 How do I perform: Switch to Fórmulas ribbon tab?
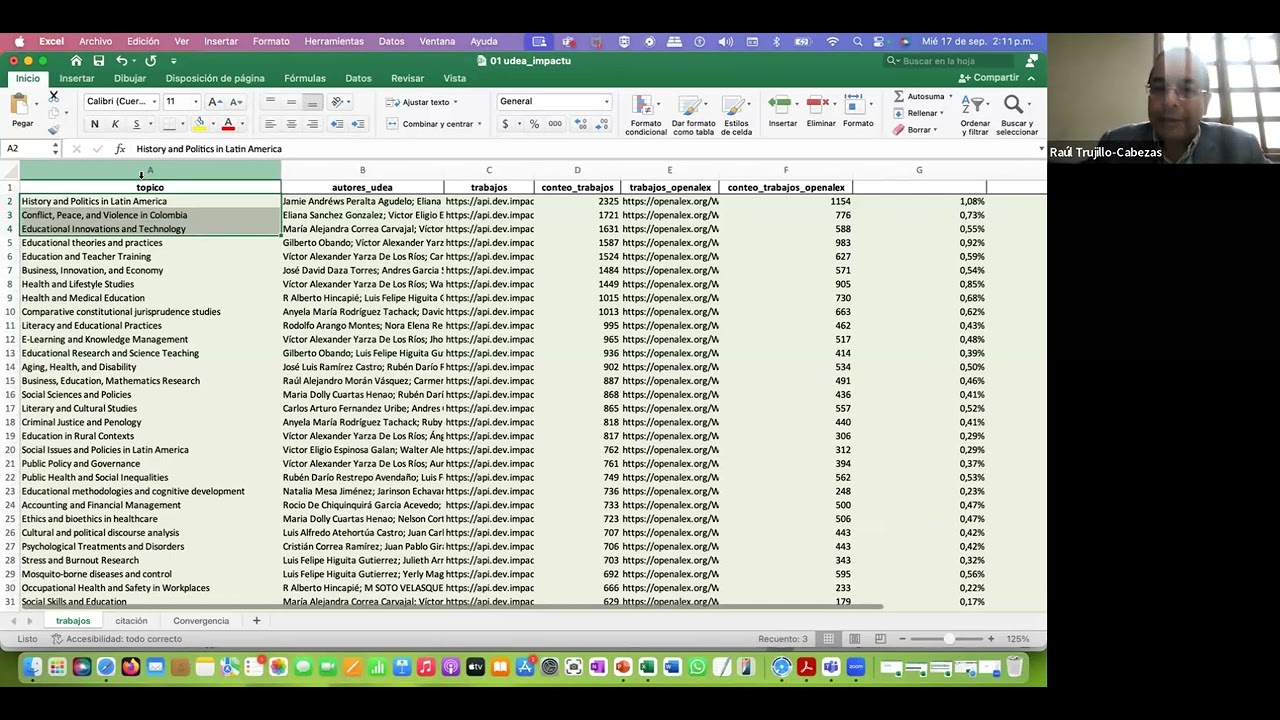pos(305,78)
